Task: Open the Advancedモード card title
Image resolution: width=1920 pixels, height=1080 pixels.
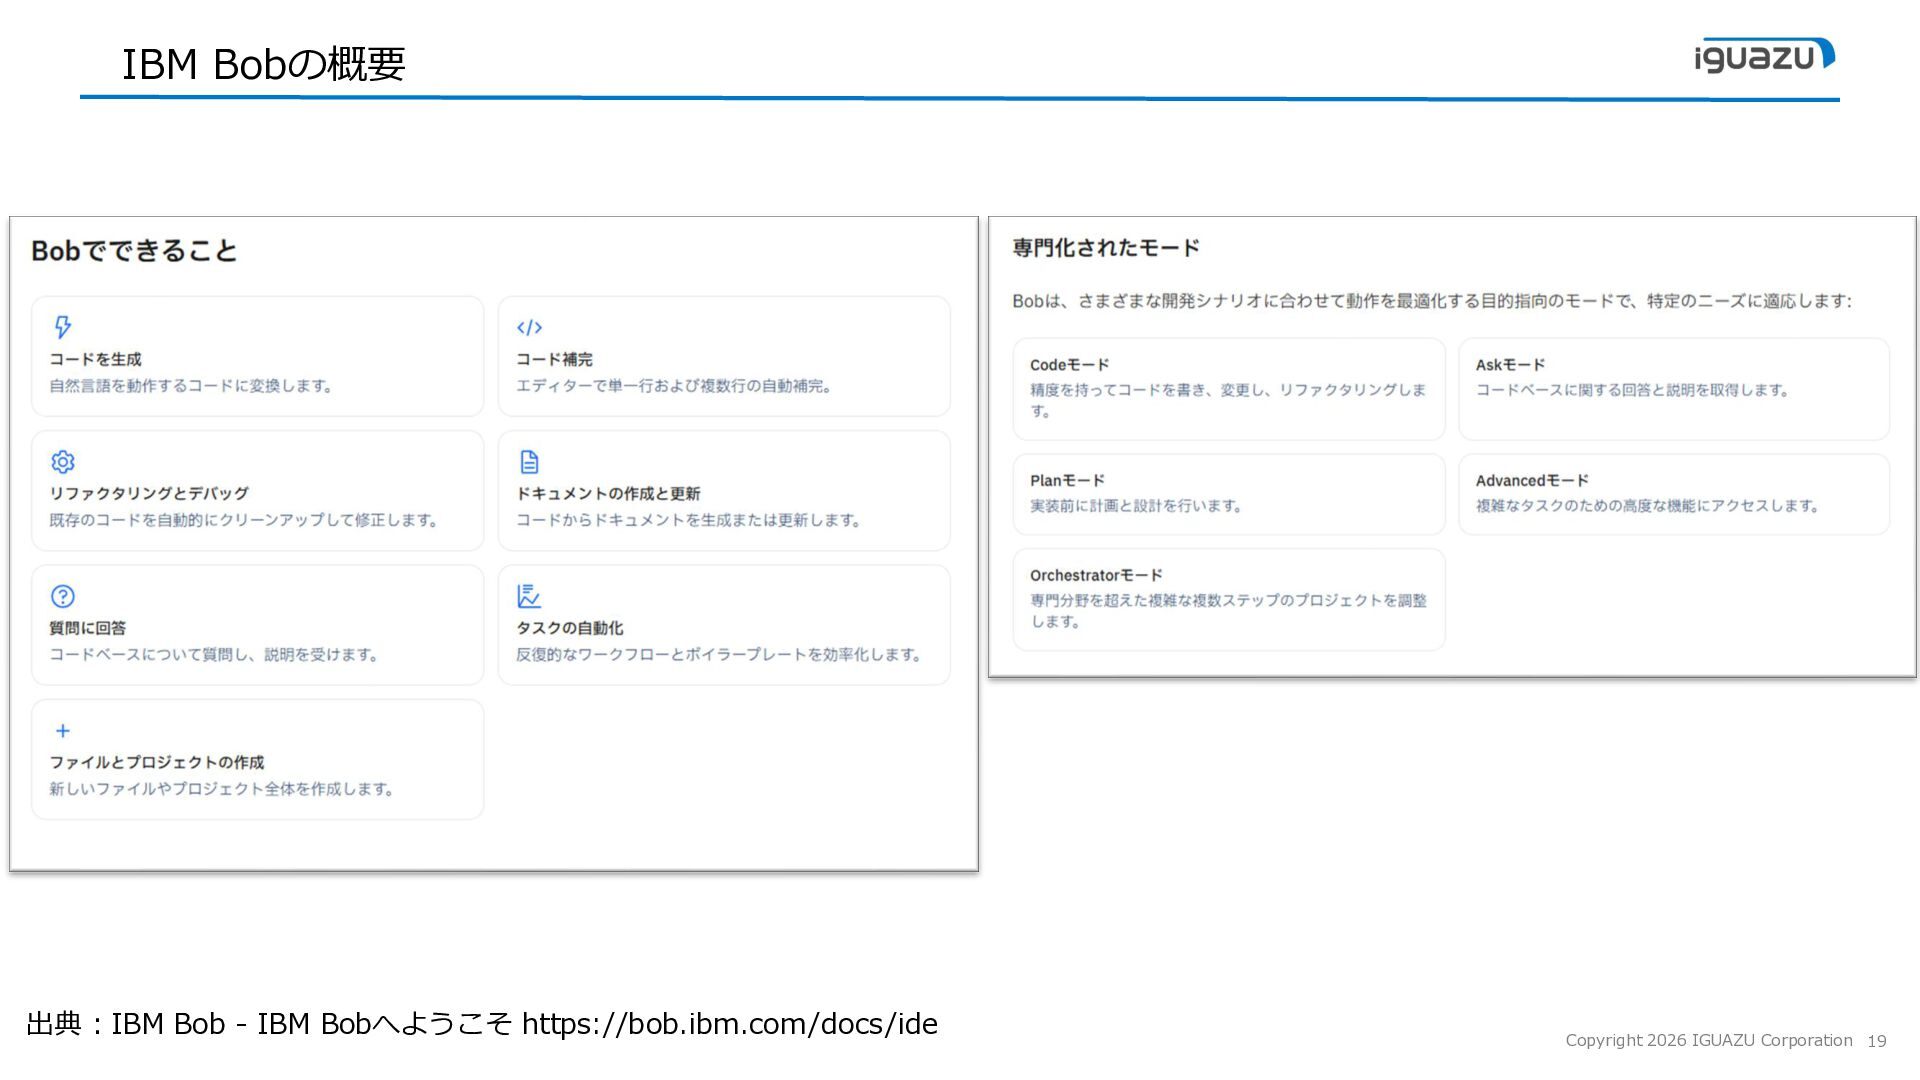Action: (x=1532, y=480)
